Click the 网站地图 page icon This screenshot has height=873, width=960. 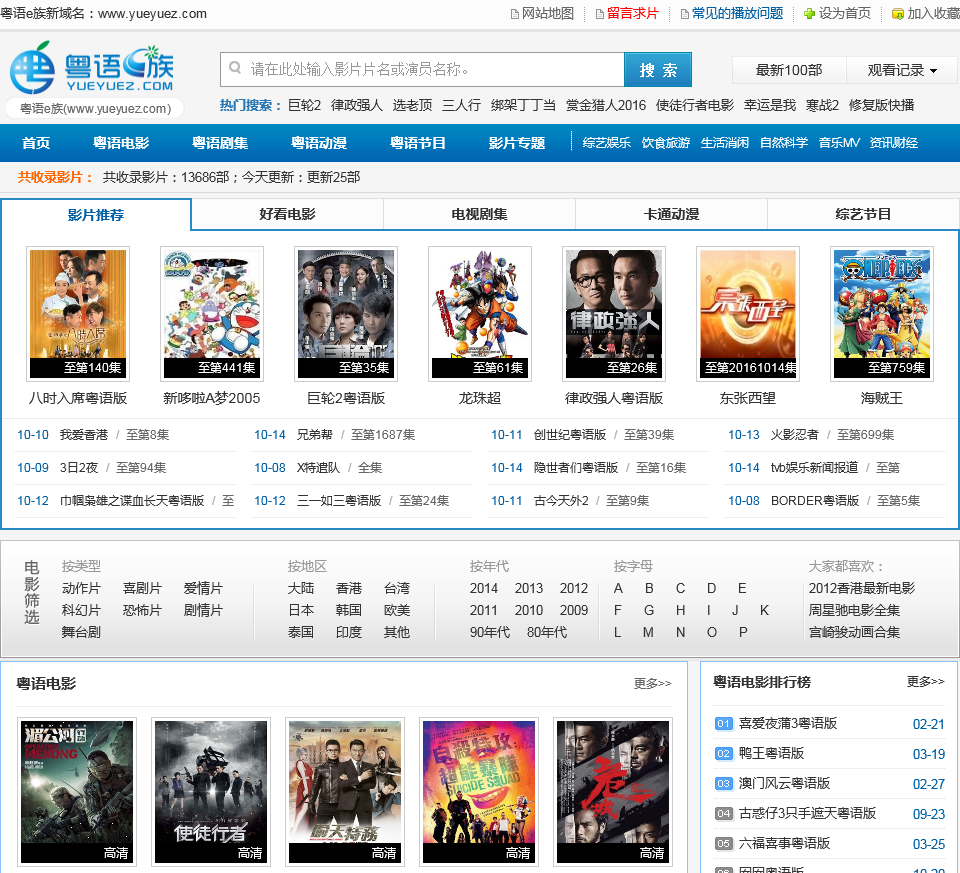pyautogui.click(x=515, y=14)
